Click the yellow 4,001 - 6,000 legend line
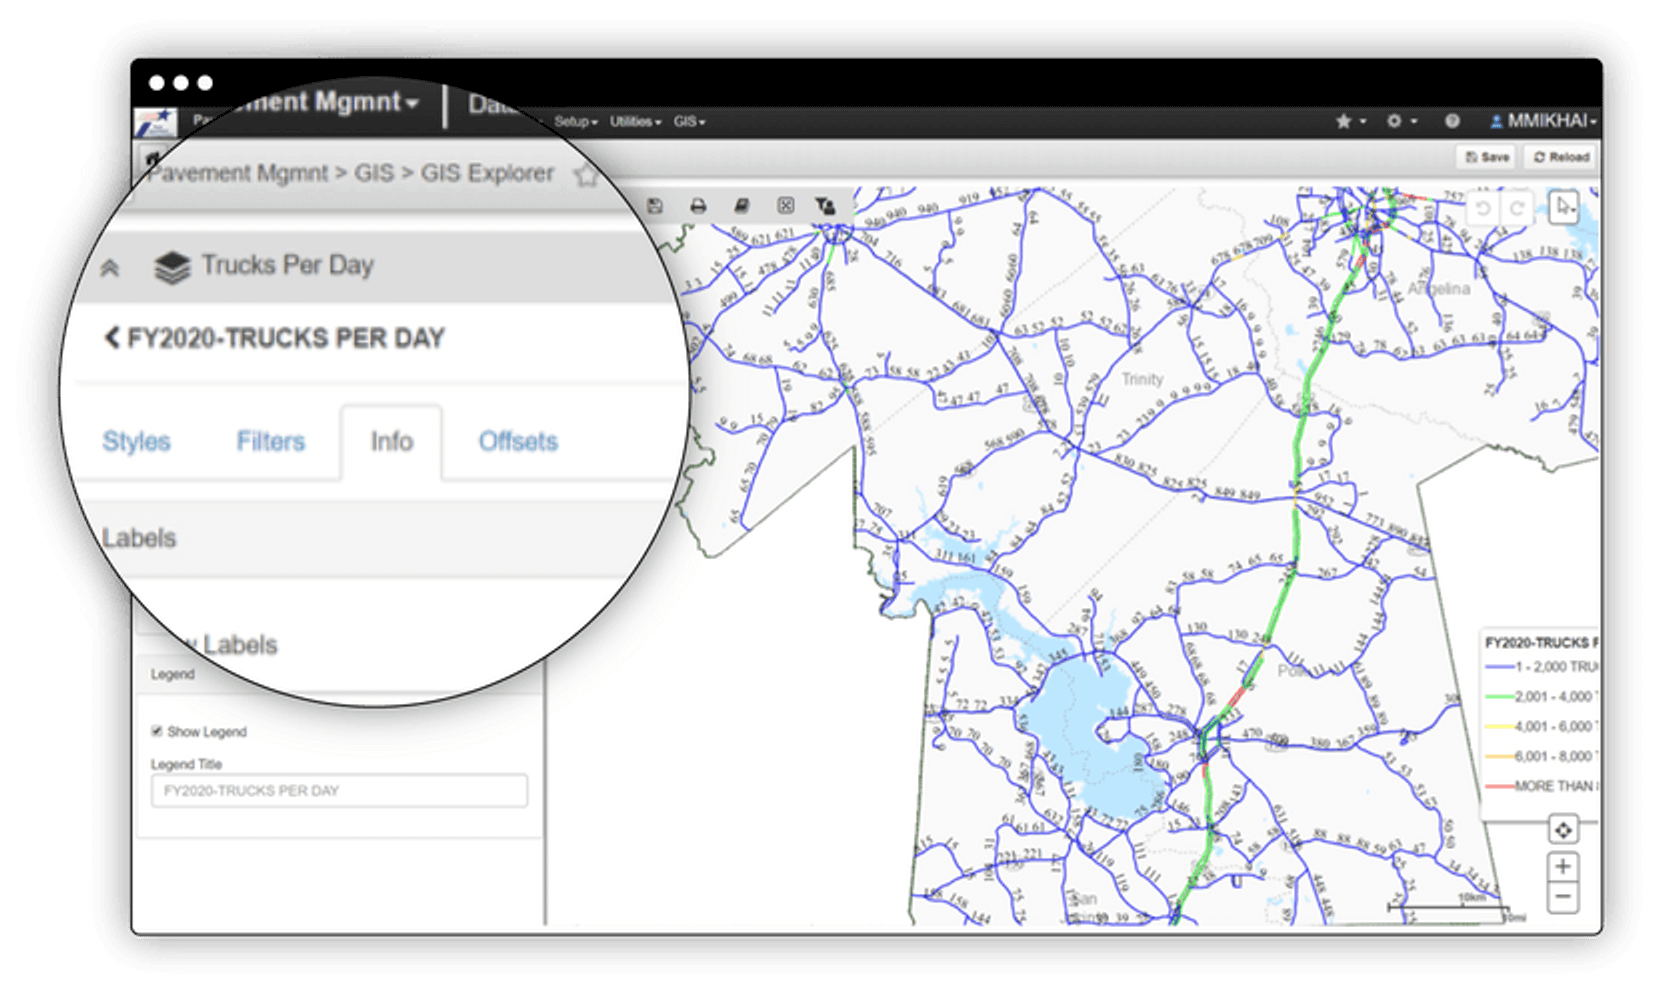Viewport: 1660px width, 992px height. coord(1499,727)
